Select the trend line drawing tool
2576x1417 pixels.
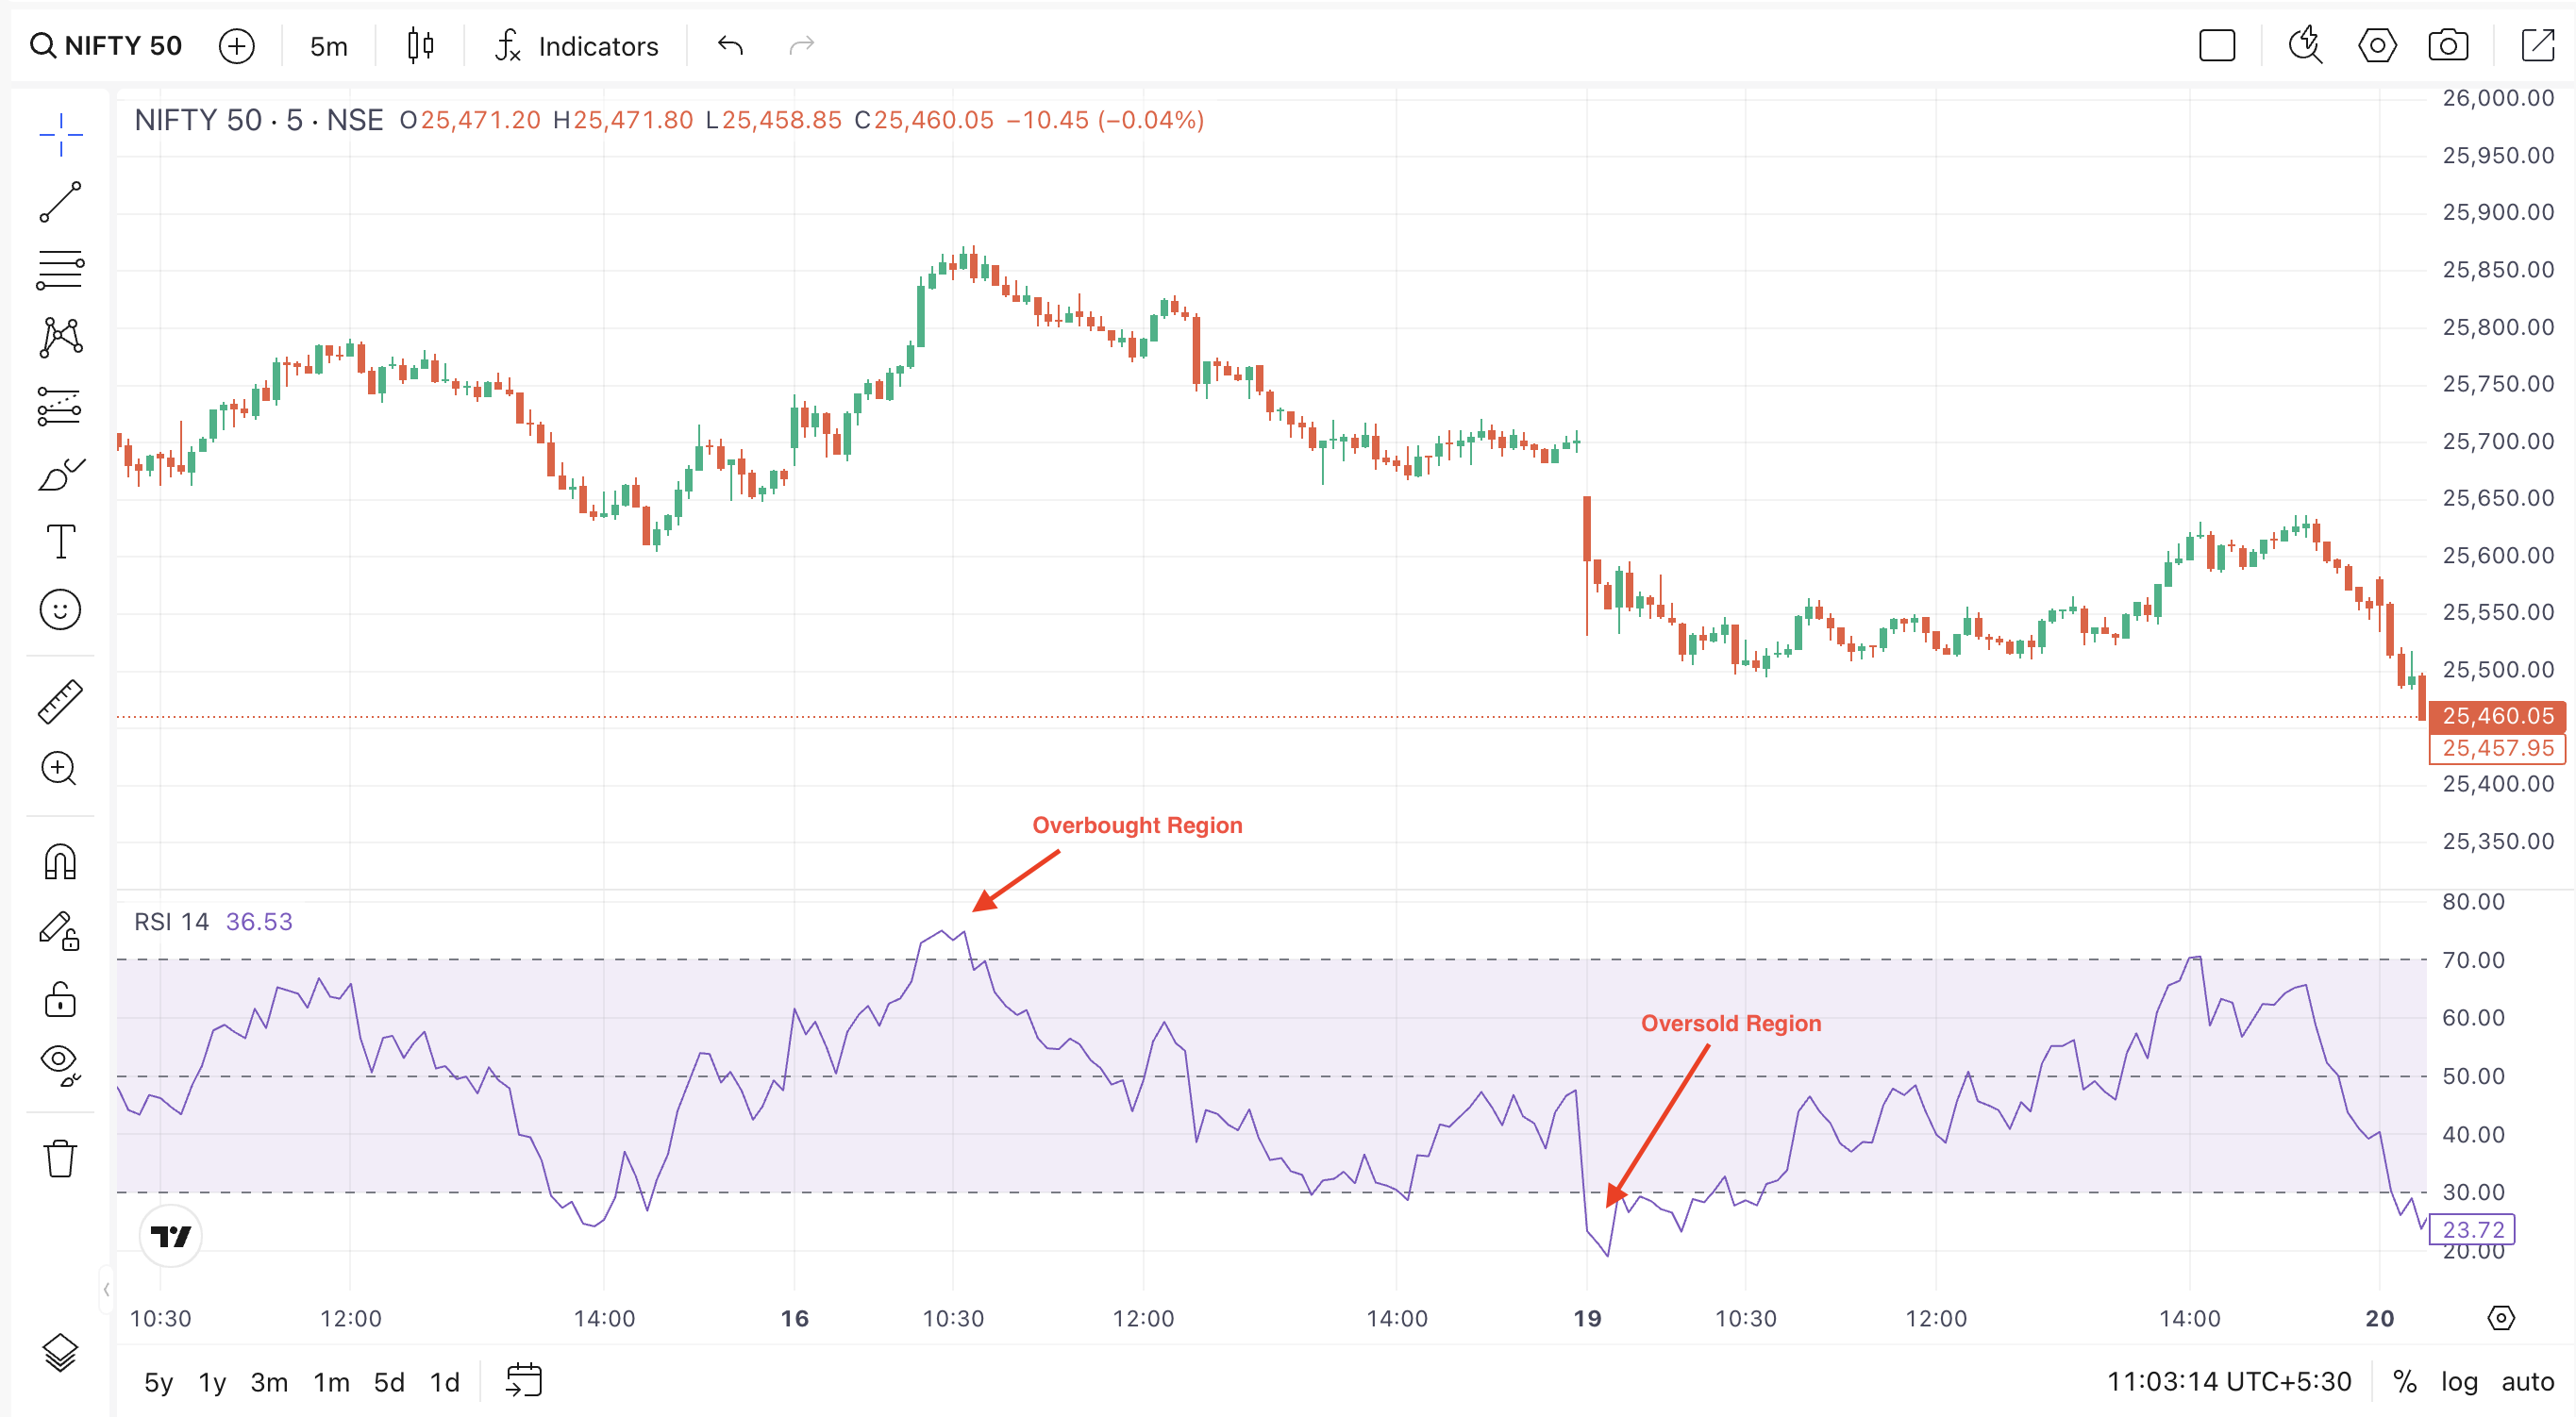60,202
